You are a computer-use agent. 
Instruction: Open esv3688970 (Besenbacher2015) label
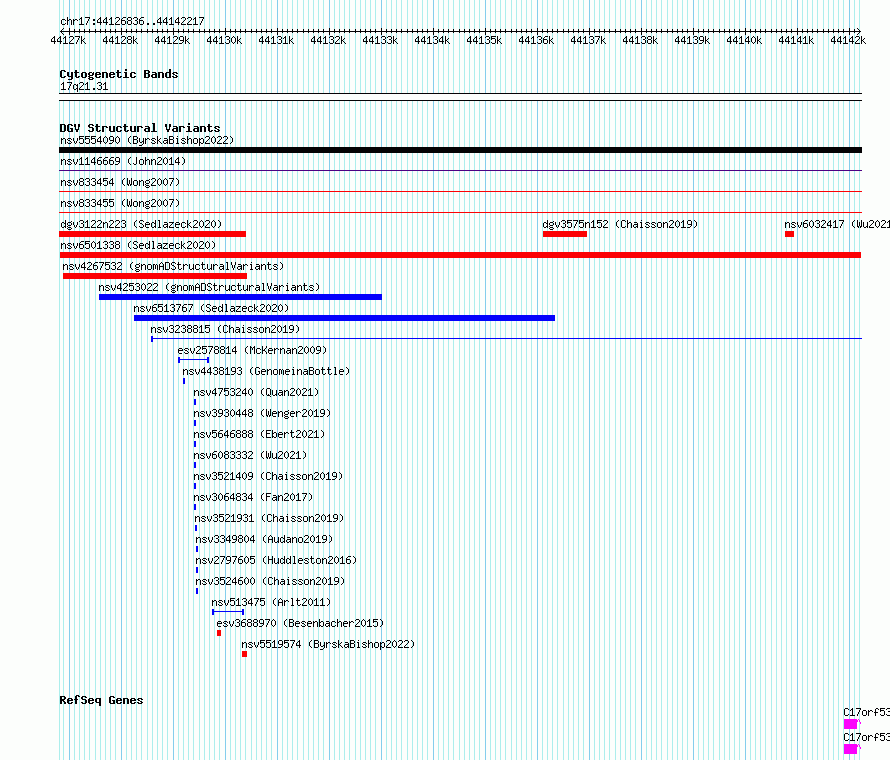pyautogui.click(x=300, y=623)
